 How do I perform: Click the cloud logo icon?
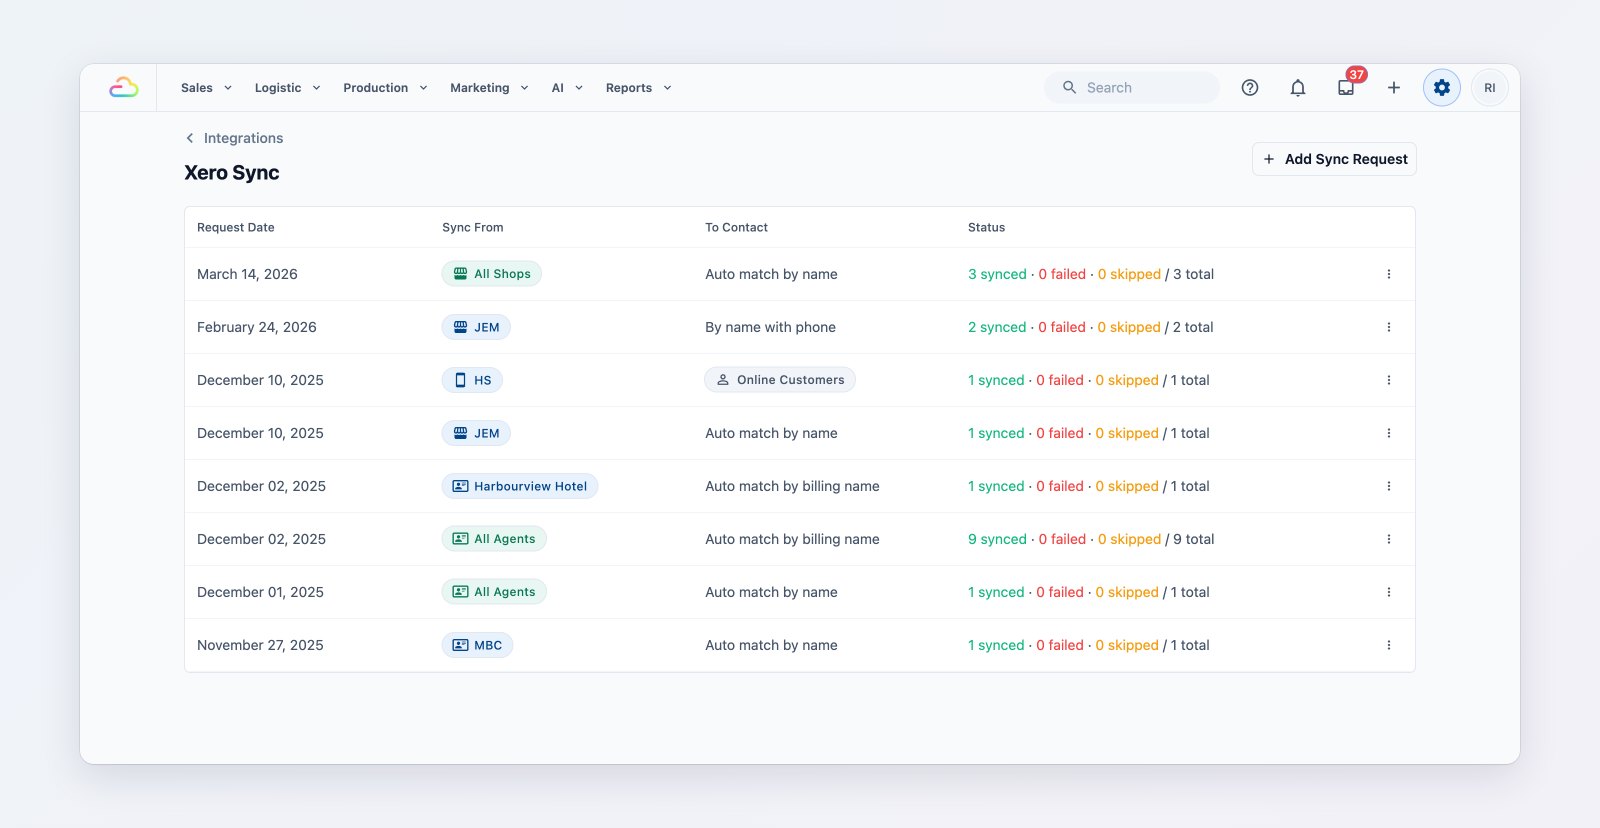click(124, 88)
